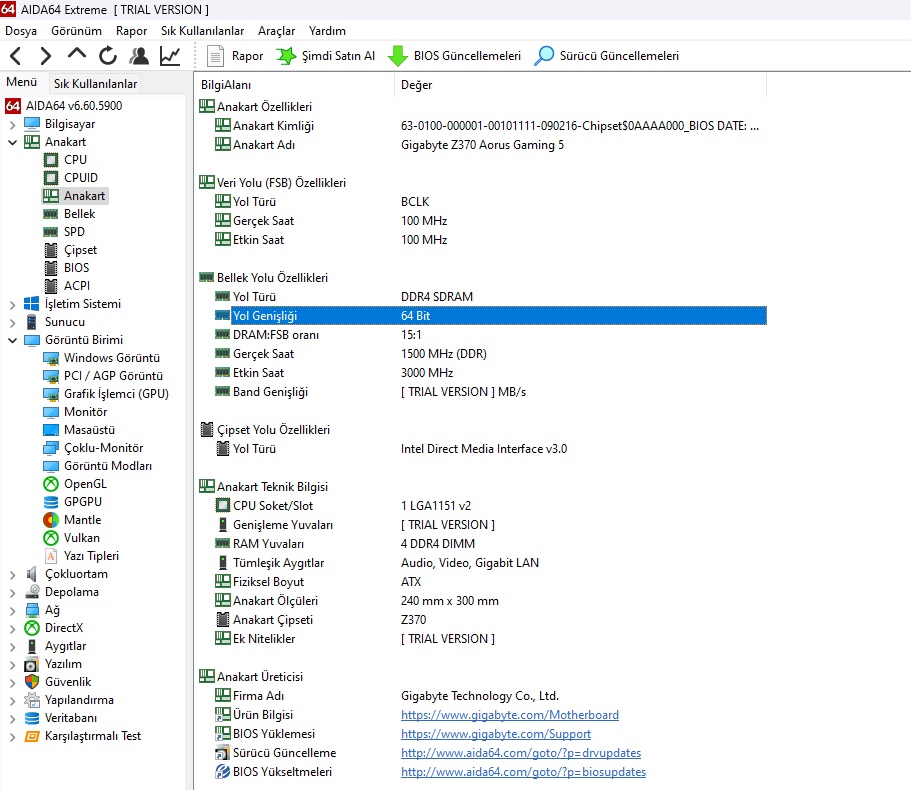Image resolution: width=911 pixels, height=790 pixels.
Task: Expand the DirectX tree node
Action: (12, 629)
